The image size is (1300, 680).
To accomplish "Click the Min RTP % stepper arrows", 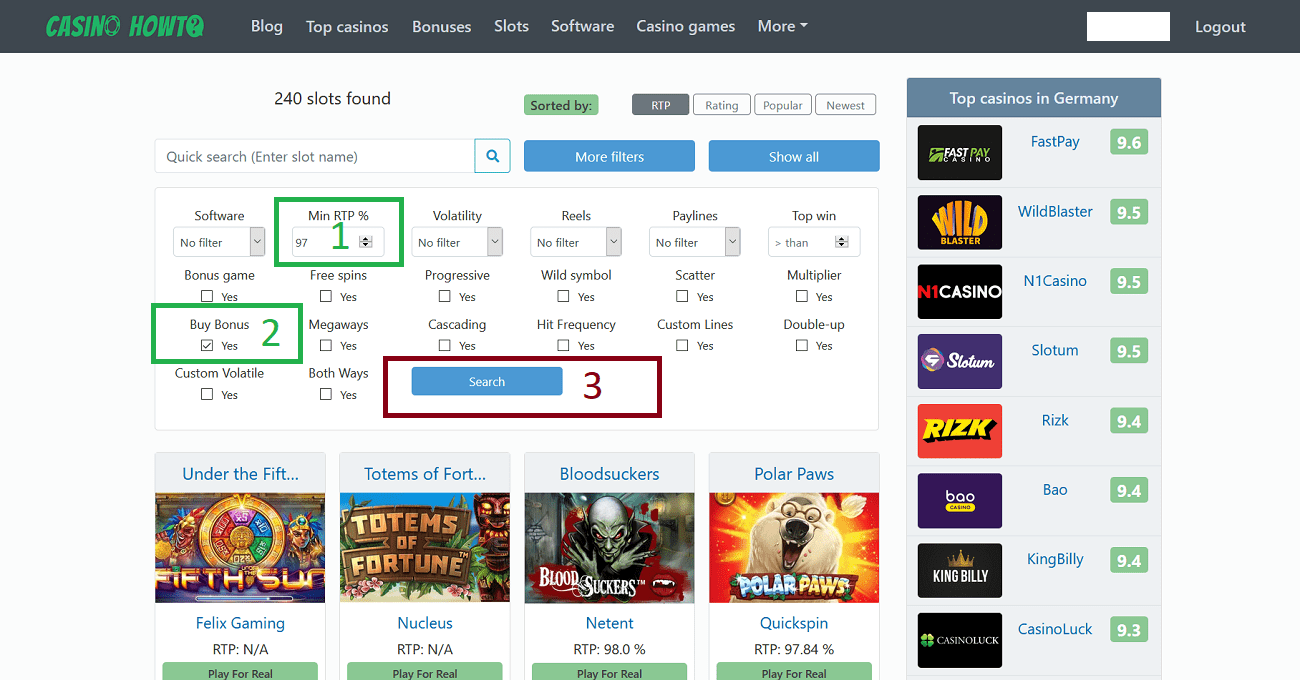I will tap(366, 242).
